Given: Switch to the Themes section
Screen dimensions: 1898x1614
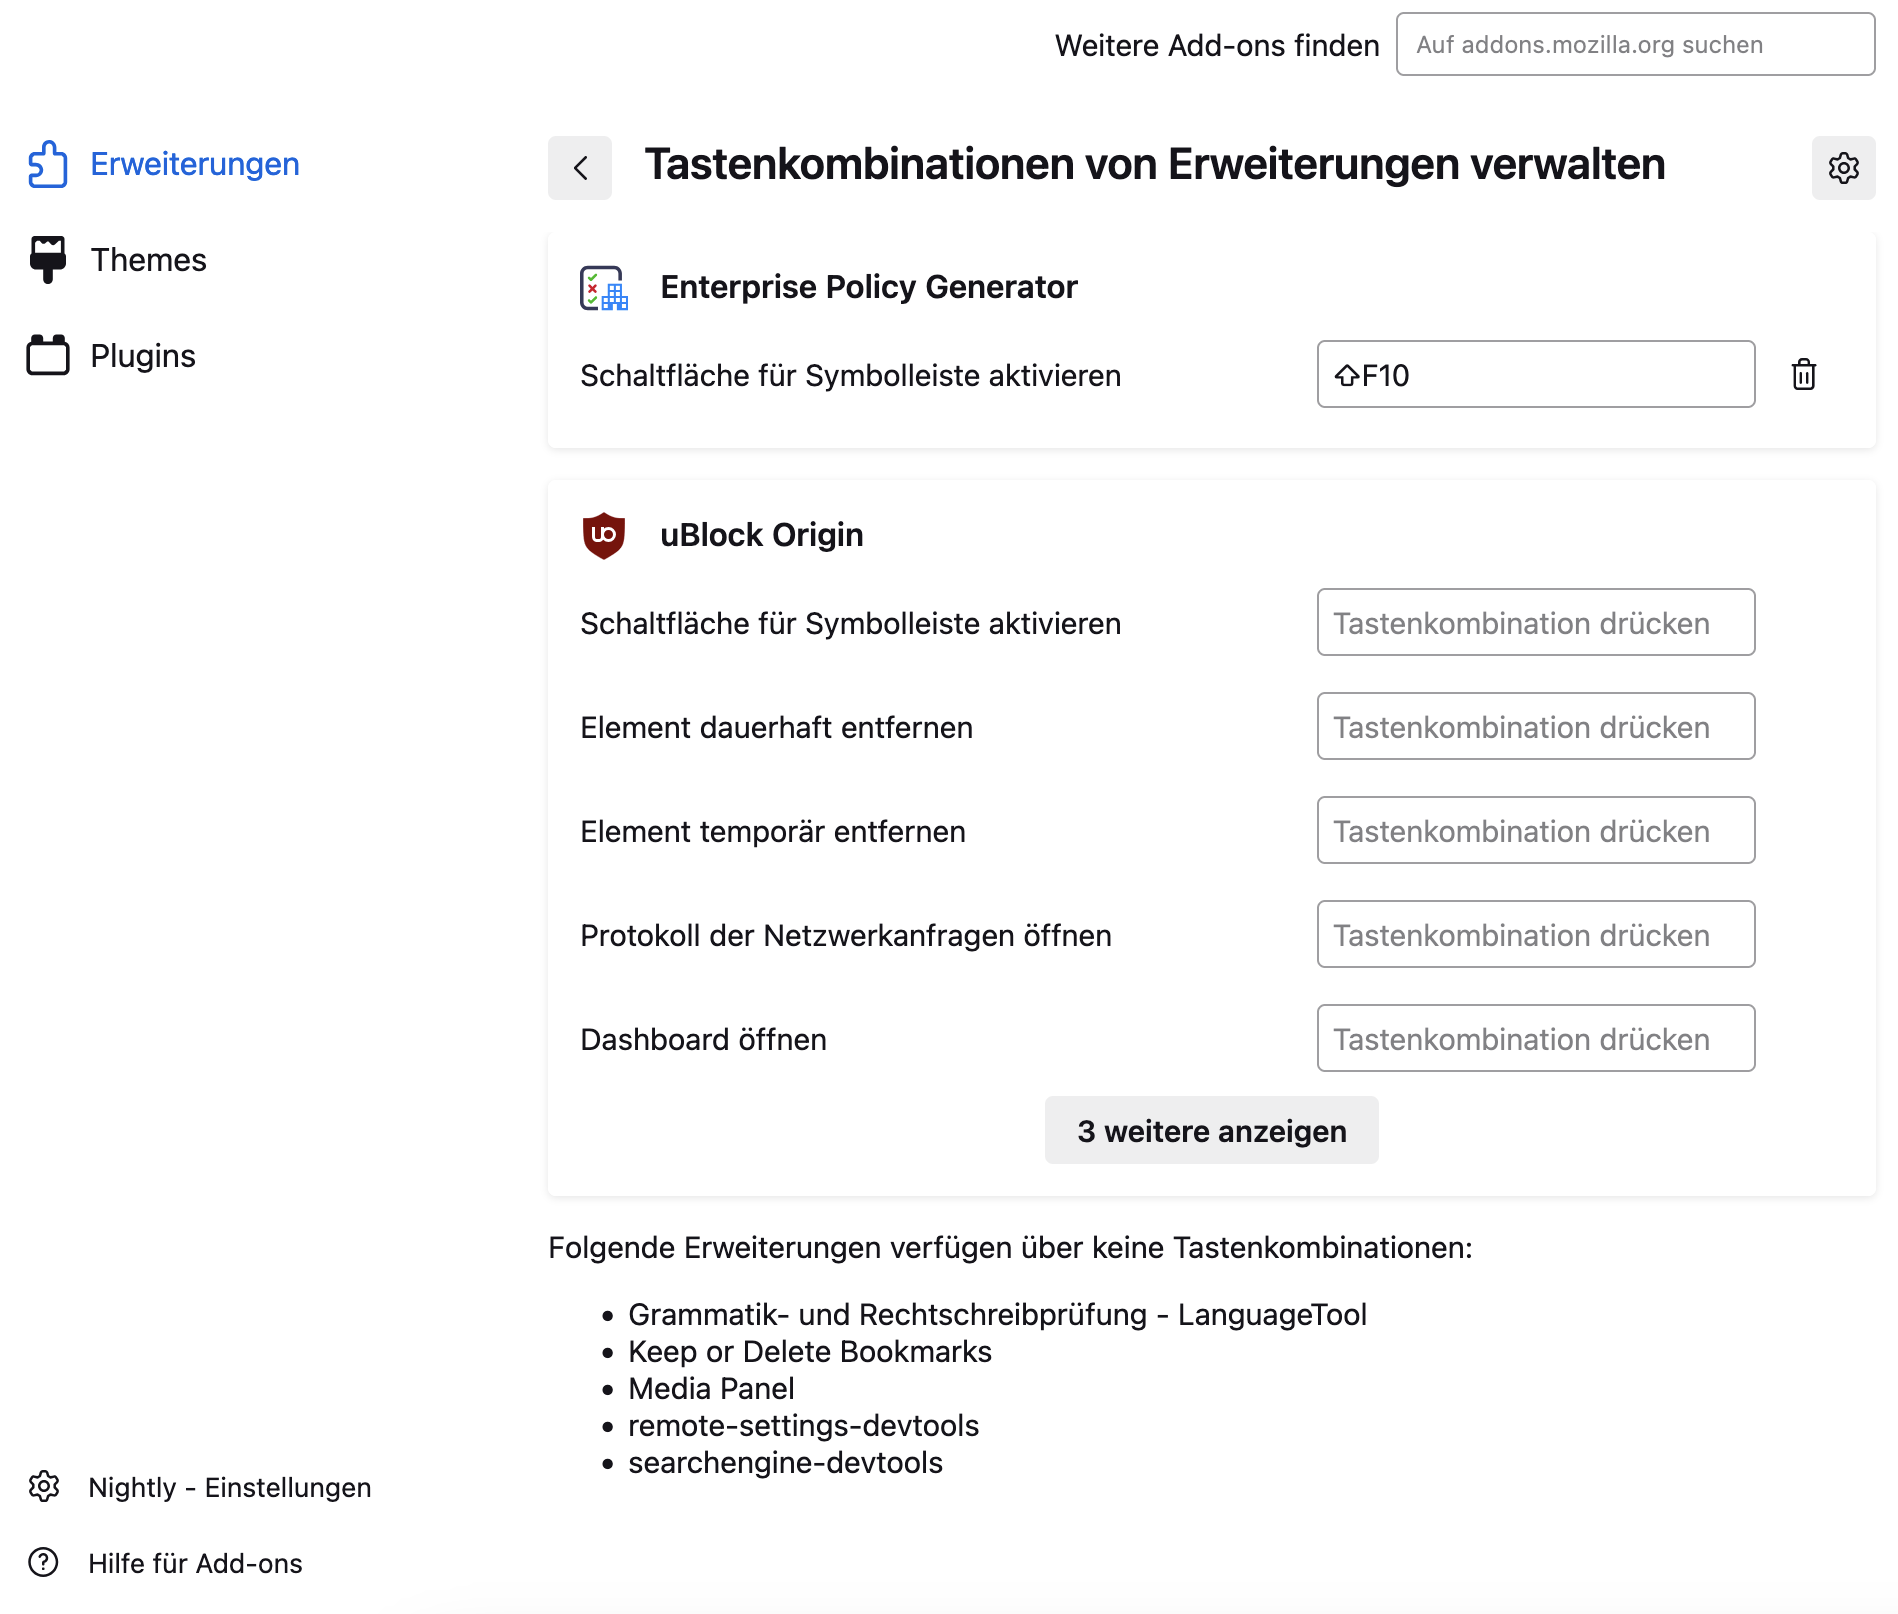Looking at the screenshot, I should coord(148,260).
